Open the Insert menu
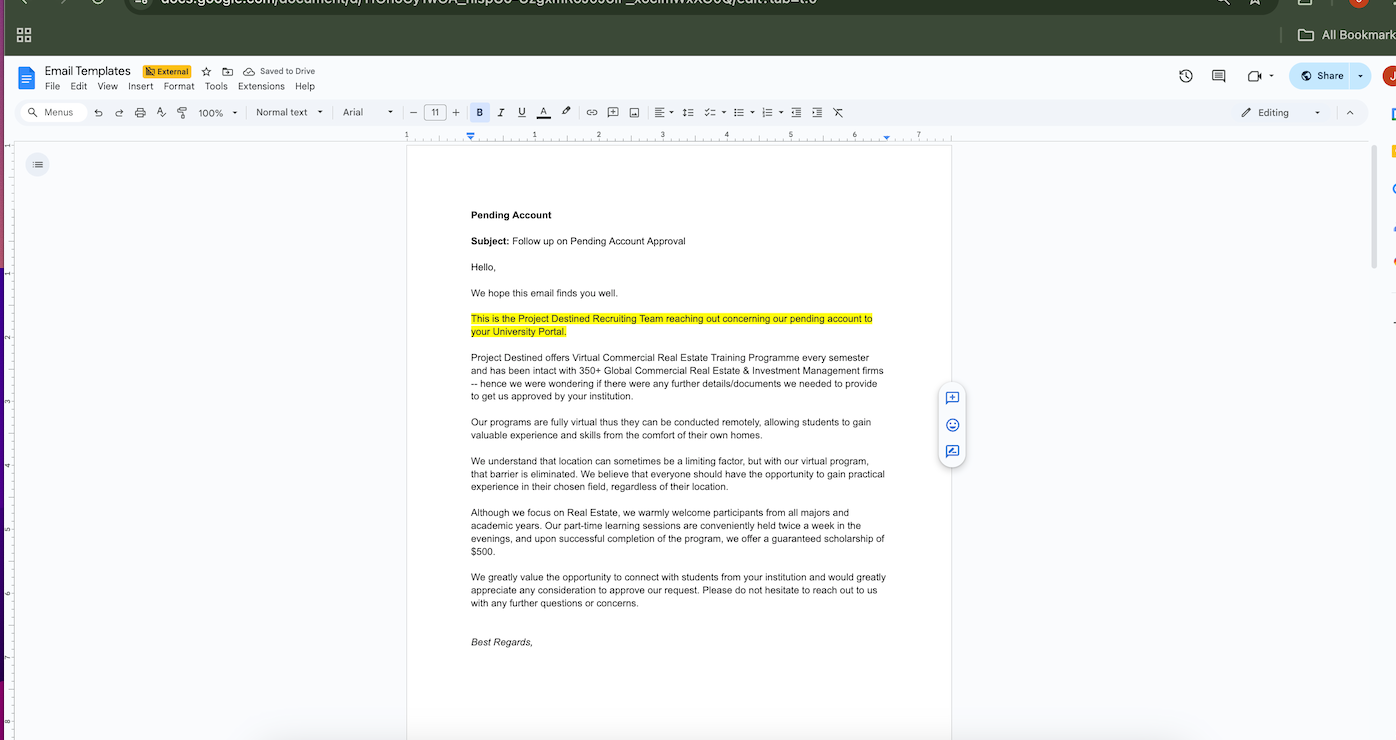The height and width of the screenshot is (740, 1396). (x=141, y=87)
